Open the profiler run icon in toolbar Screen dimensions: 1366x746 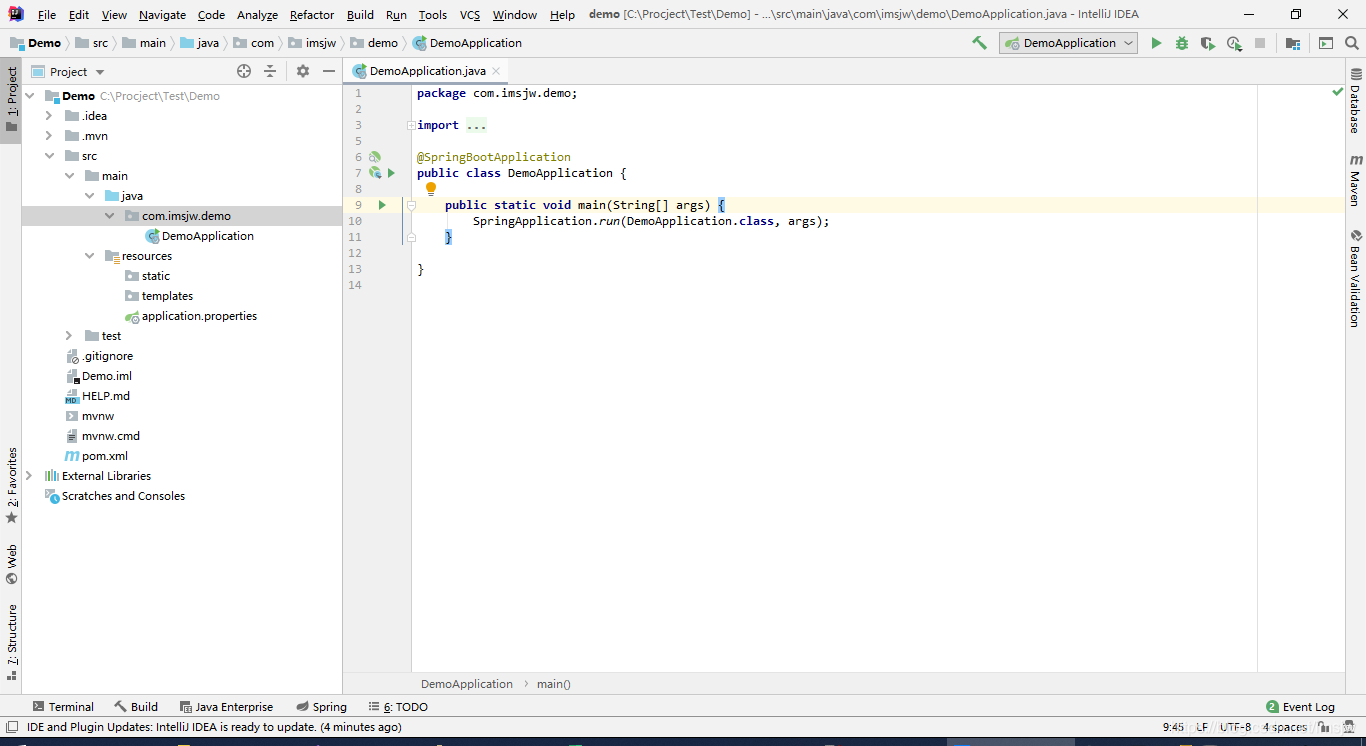[x=1234, y=43]
